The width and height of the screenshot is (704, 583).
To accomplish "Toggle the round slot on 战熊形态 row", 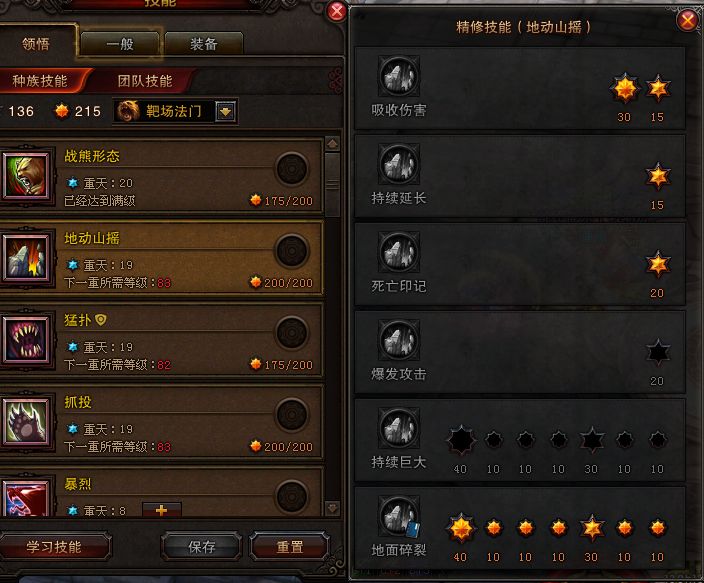I will pos(292,169).
